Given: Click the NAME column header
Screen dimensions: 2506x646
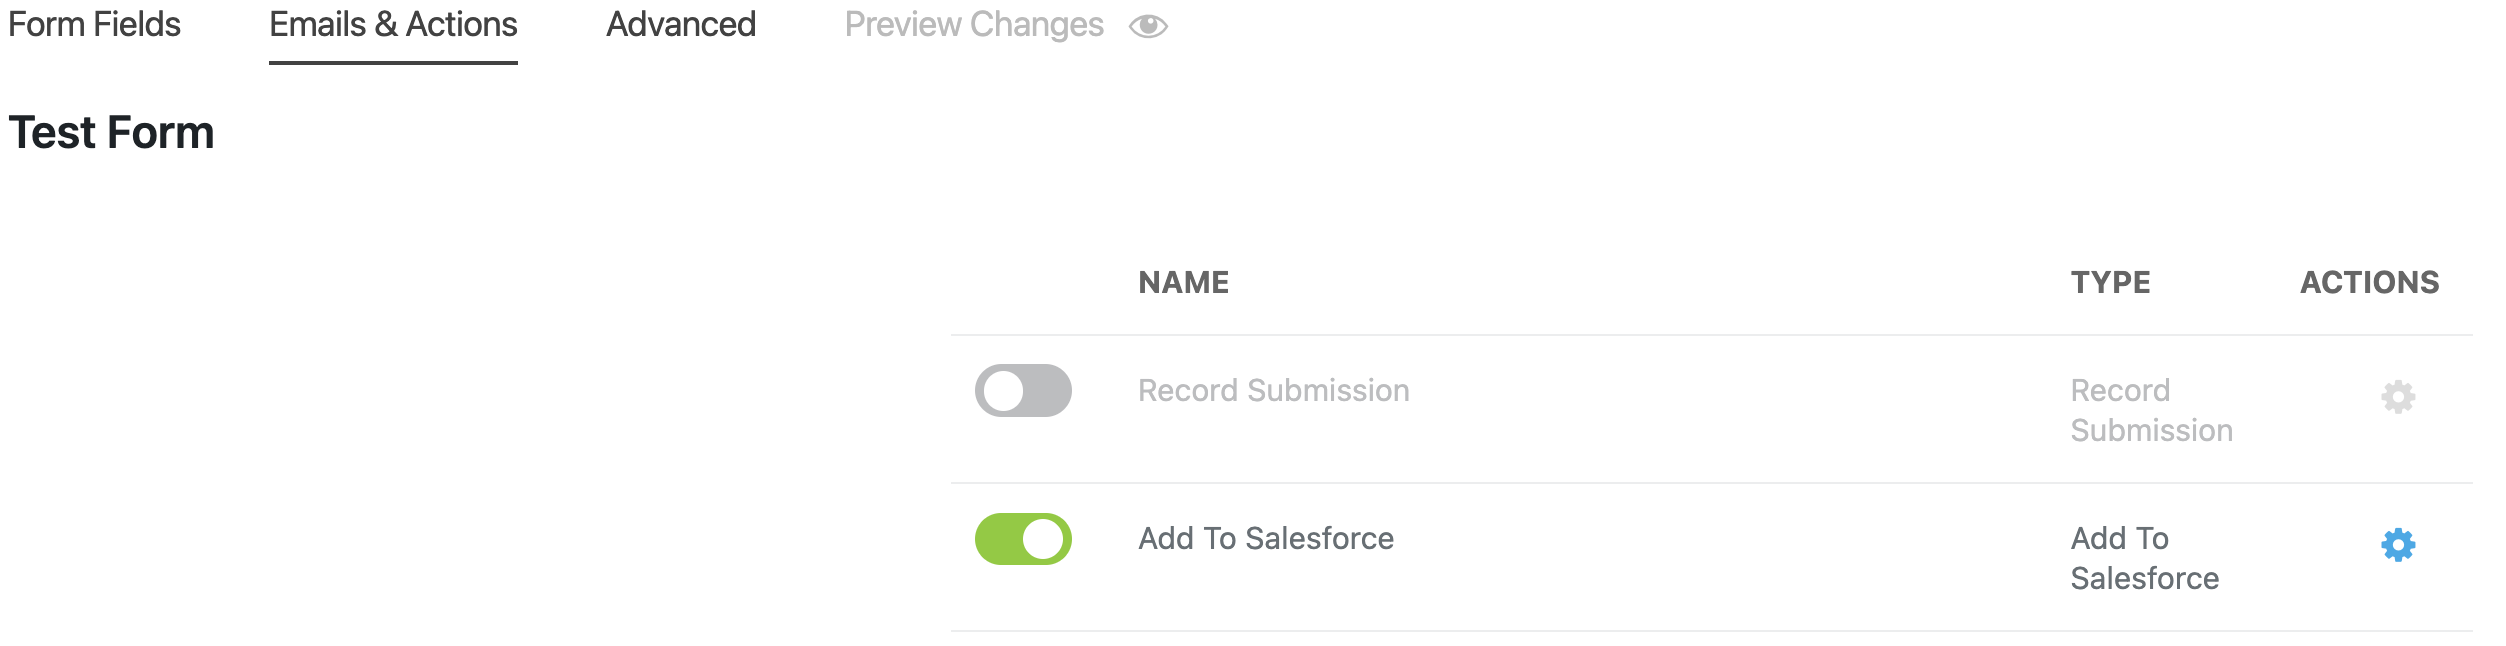Looking at the screenshot, I should (1184, 282).
